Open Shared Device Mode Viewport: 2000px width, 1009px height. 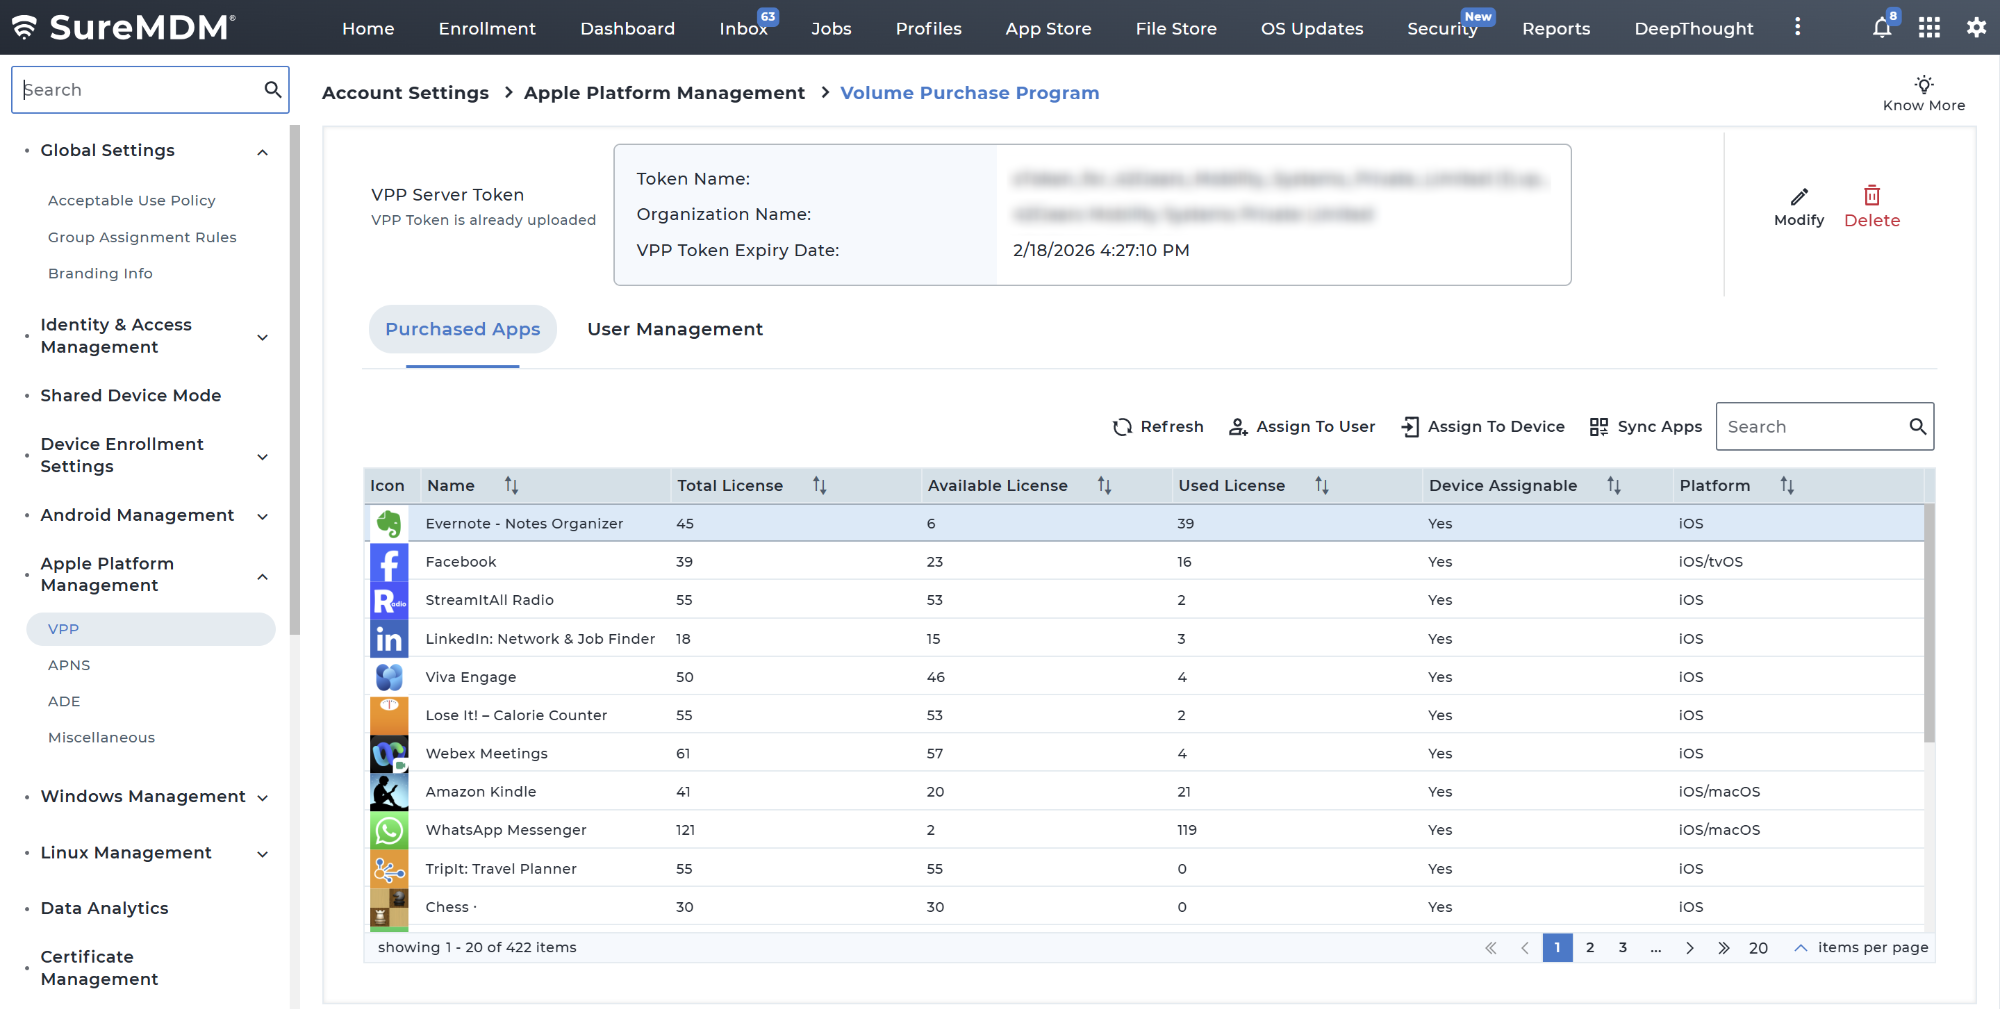pyautogui.click(x=131, y=395)
